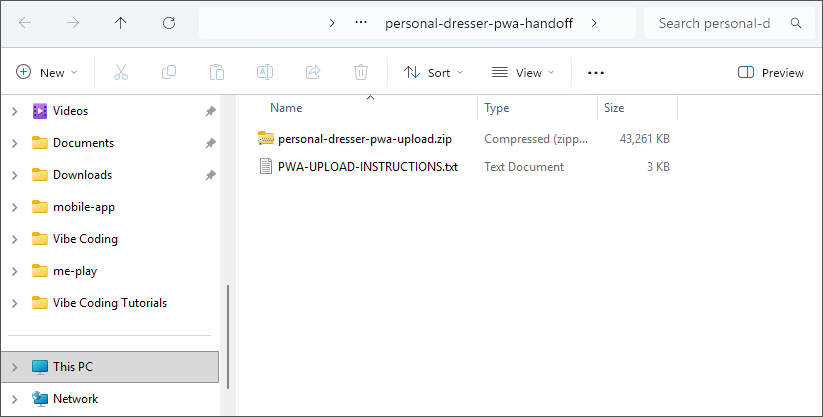The height and width of the screenshot is (417, 823).
Task: Refresh the current folder view
Action: 168,23
